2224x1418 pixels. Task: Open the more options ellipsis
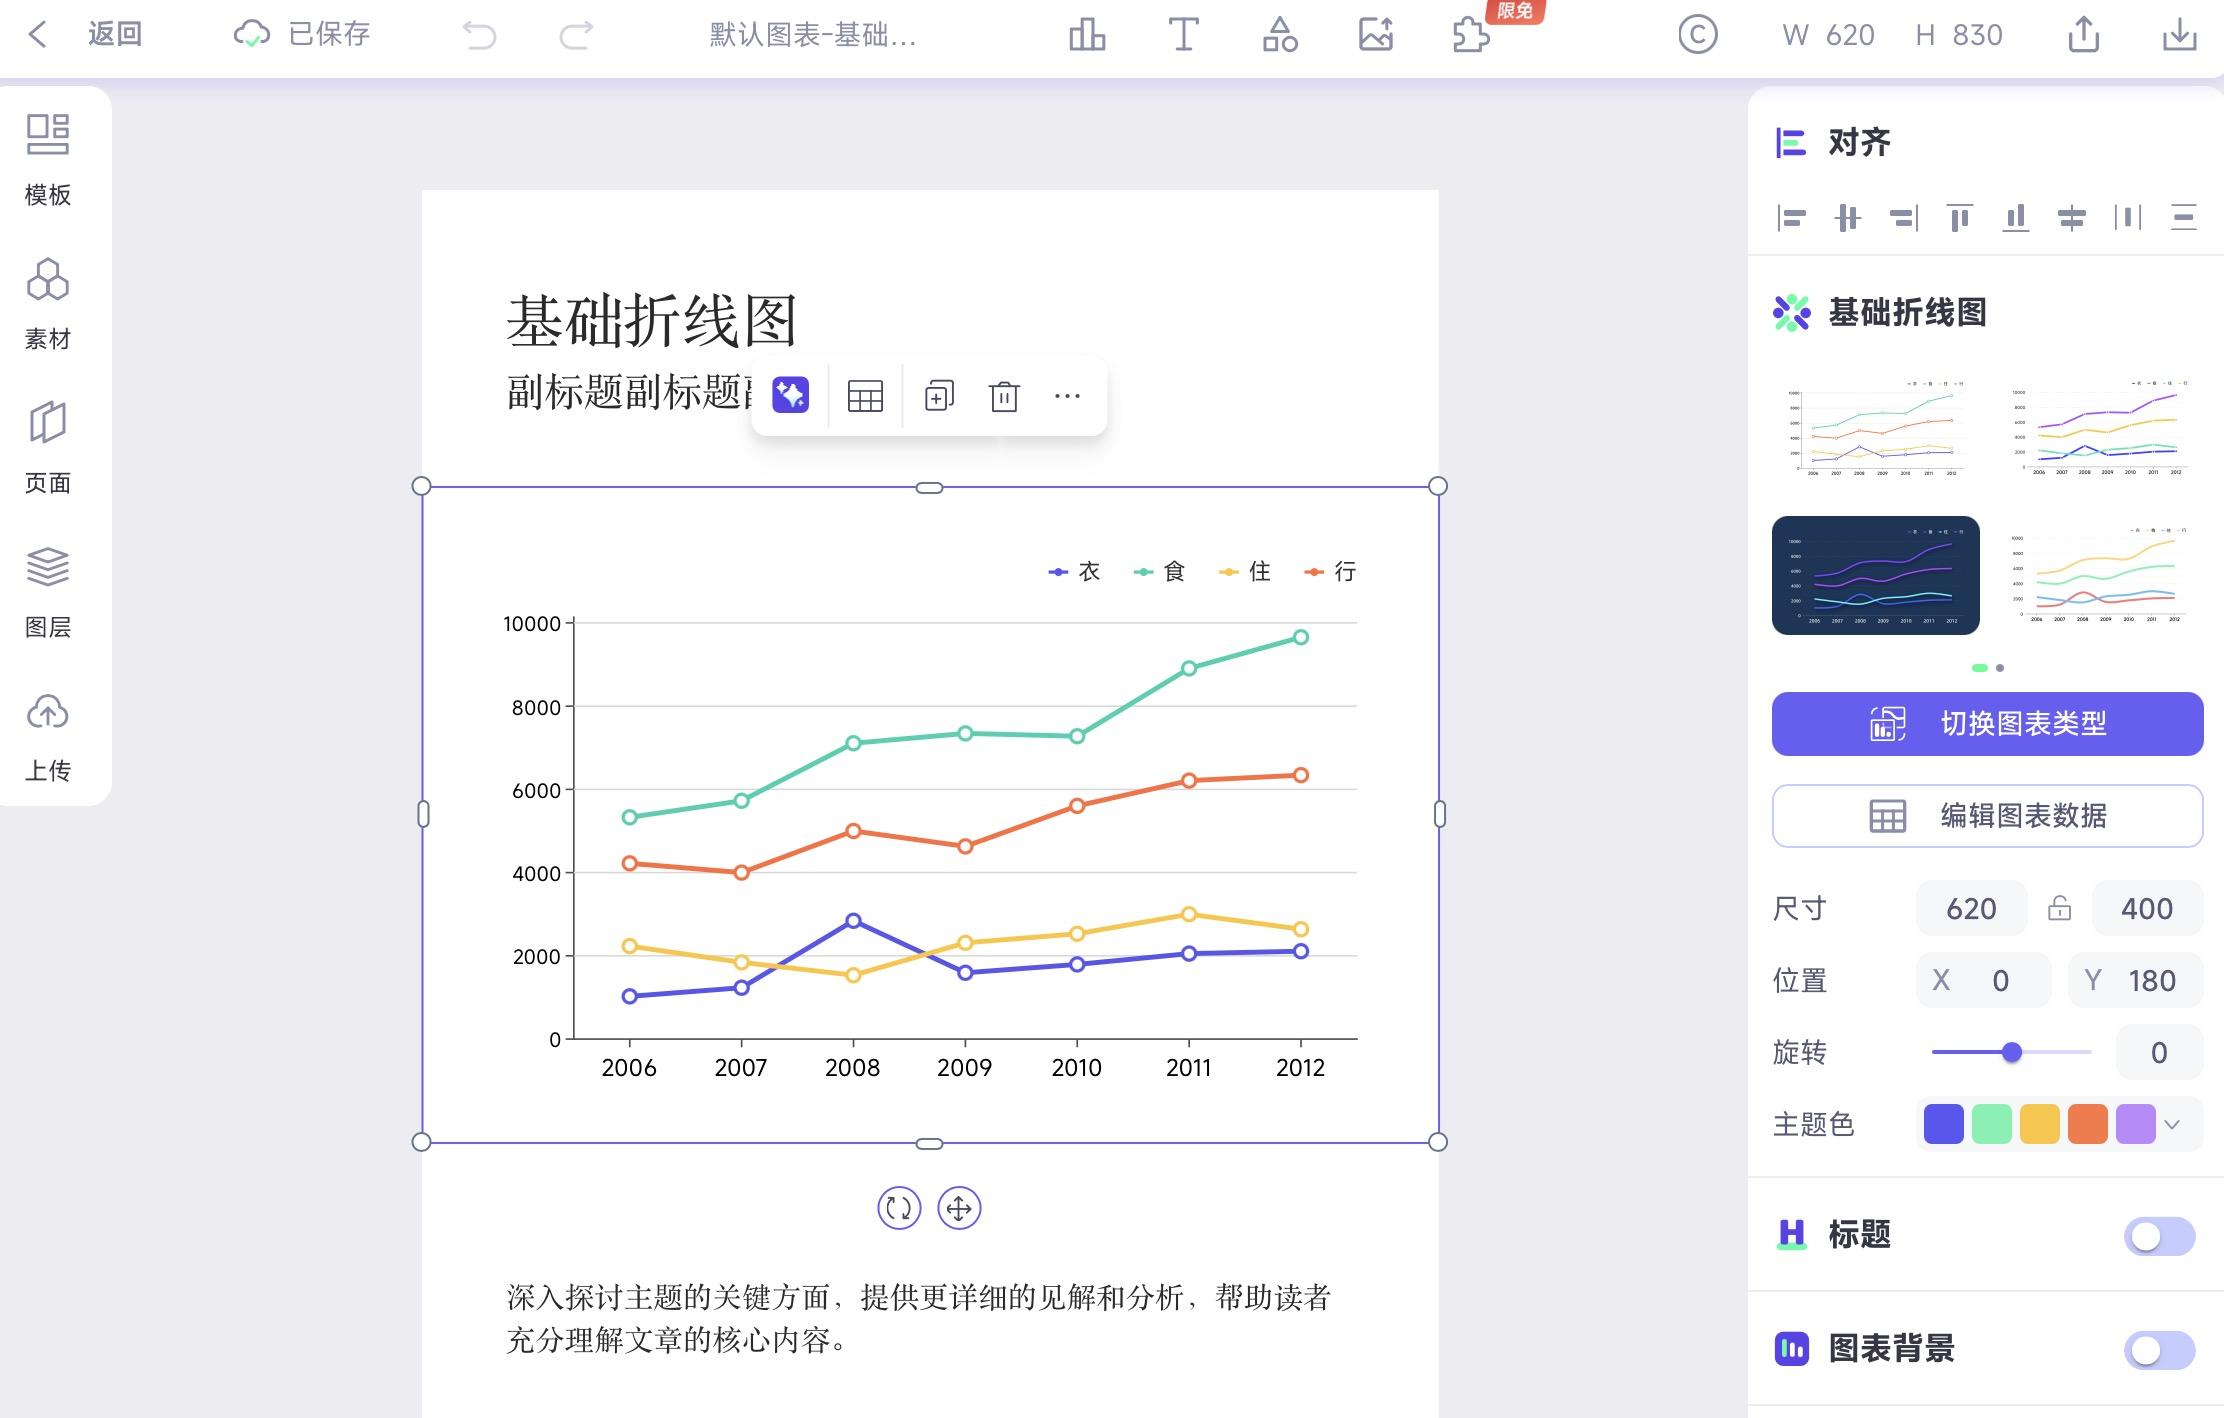coord(1067,396)
